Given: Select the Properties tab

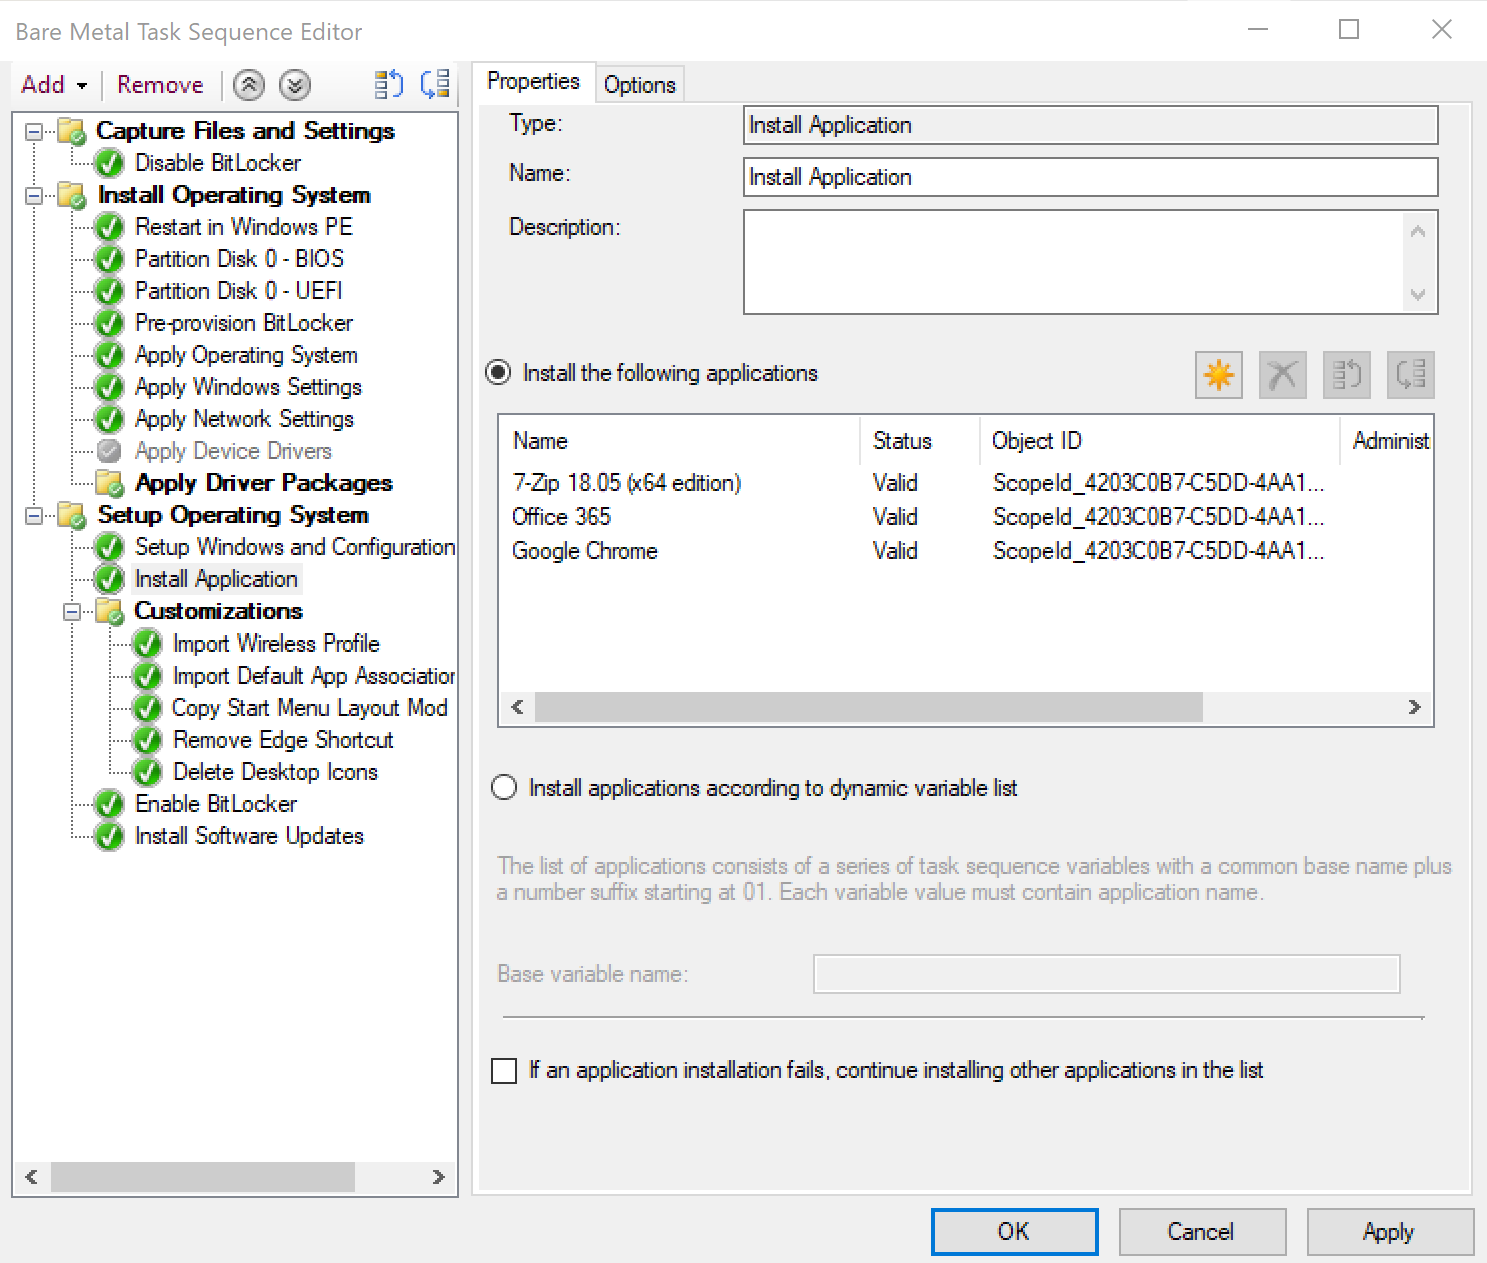Looking at the screenshot, I should coord(534,81).
